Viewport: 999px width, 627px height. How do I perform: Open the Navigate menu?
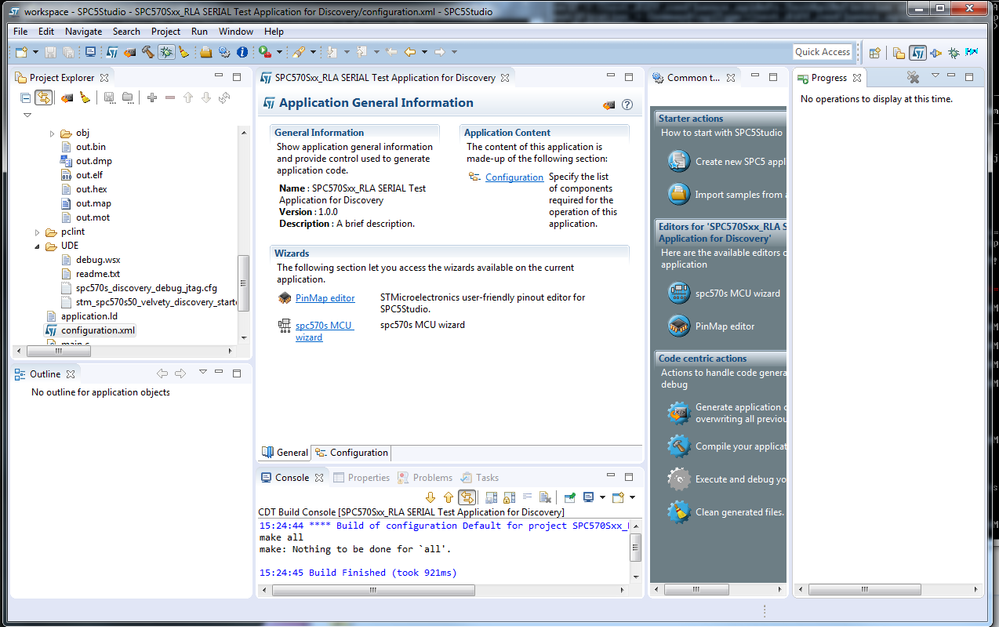83,31
